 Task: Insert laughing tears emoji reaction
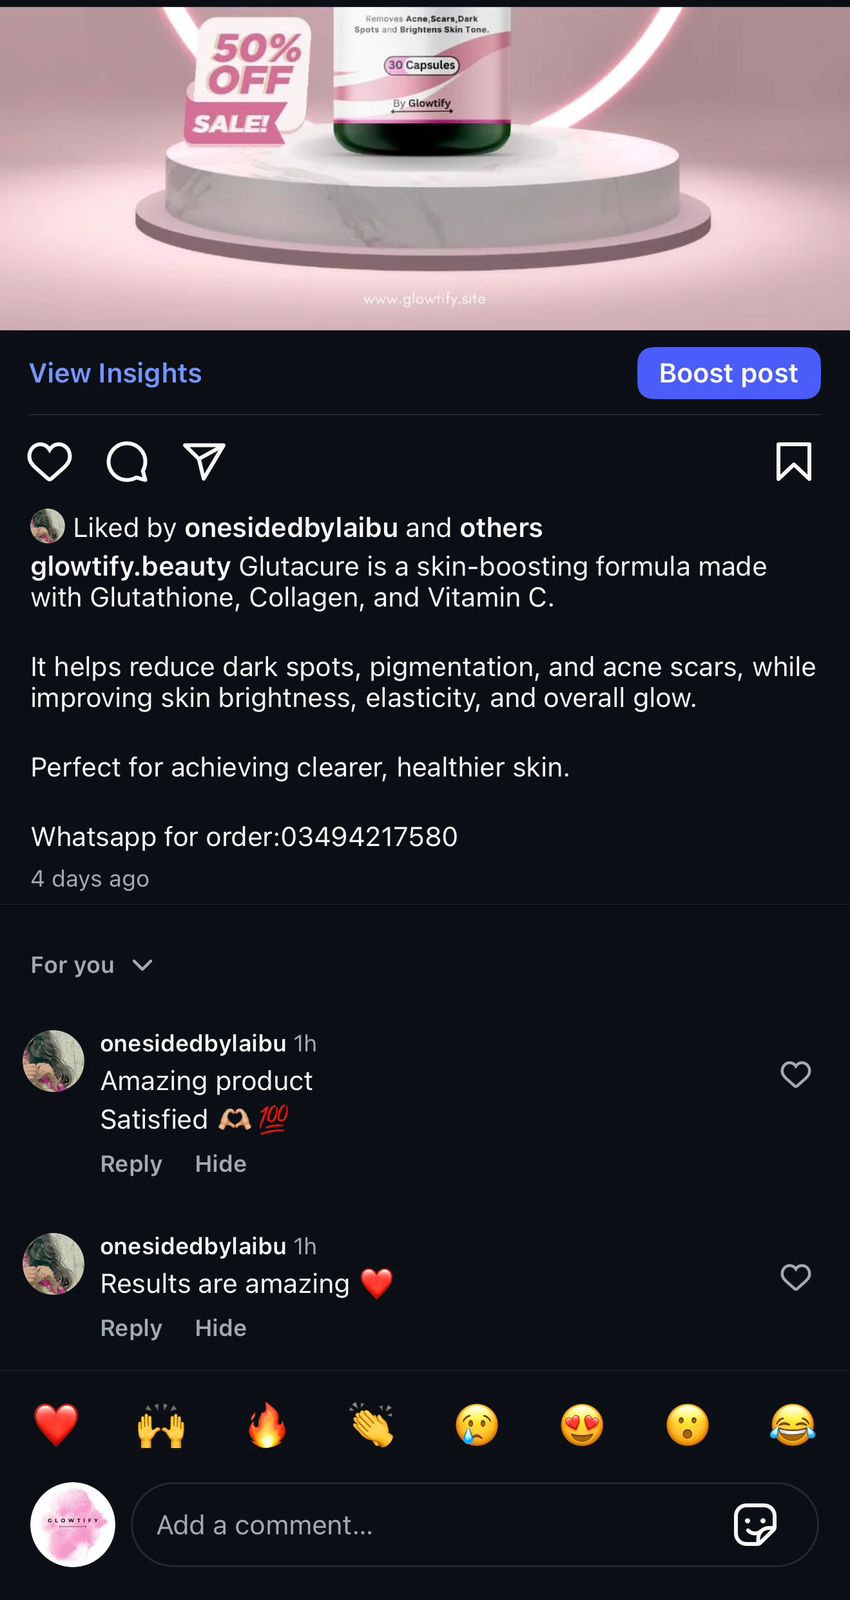(x=792, y=1425)
